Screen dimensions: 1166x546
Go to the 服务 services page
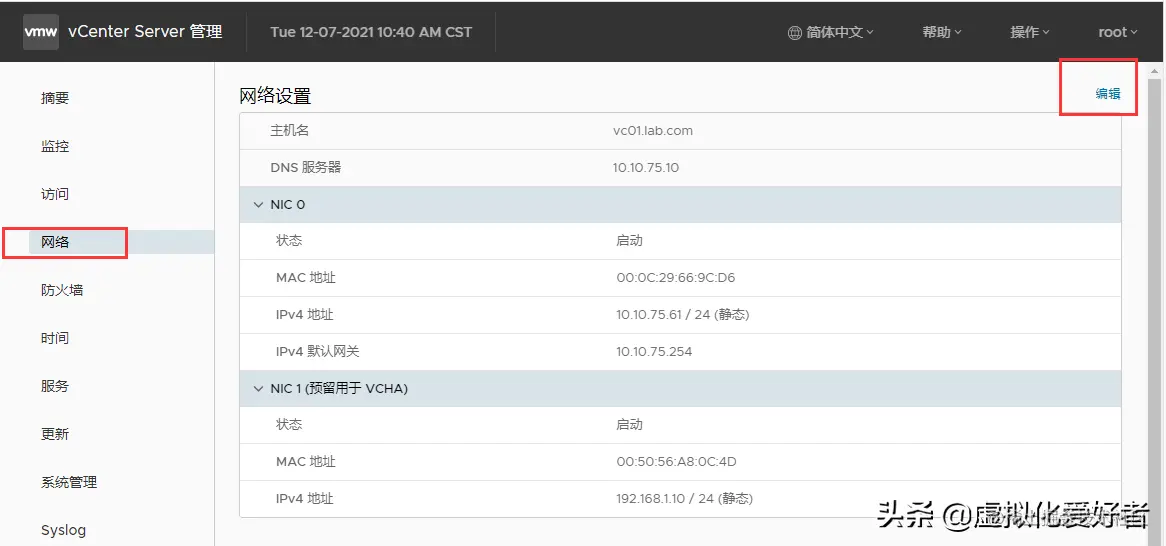click(x=55, y=386)
